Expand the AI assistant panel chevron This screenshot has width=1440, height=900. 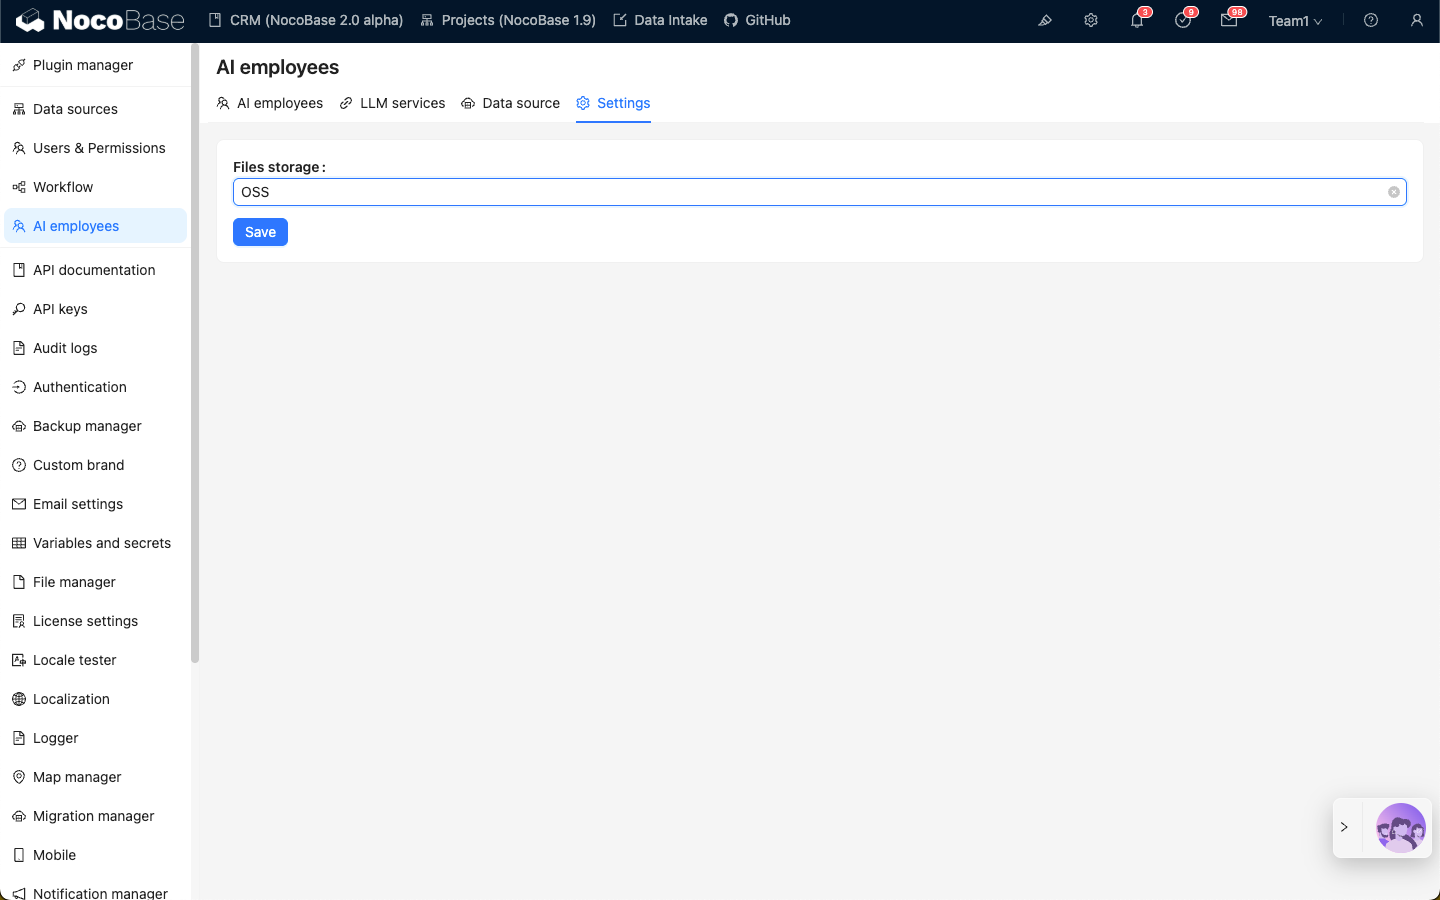(1345, 827)
